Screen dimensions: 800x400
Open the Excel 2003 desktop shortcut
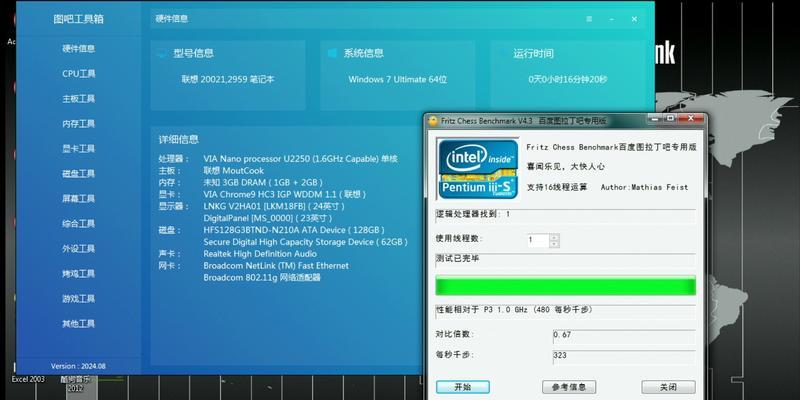(28, 380)
